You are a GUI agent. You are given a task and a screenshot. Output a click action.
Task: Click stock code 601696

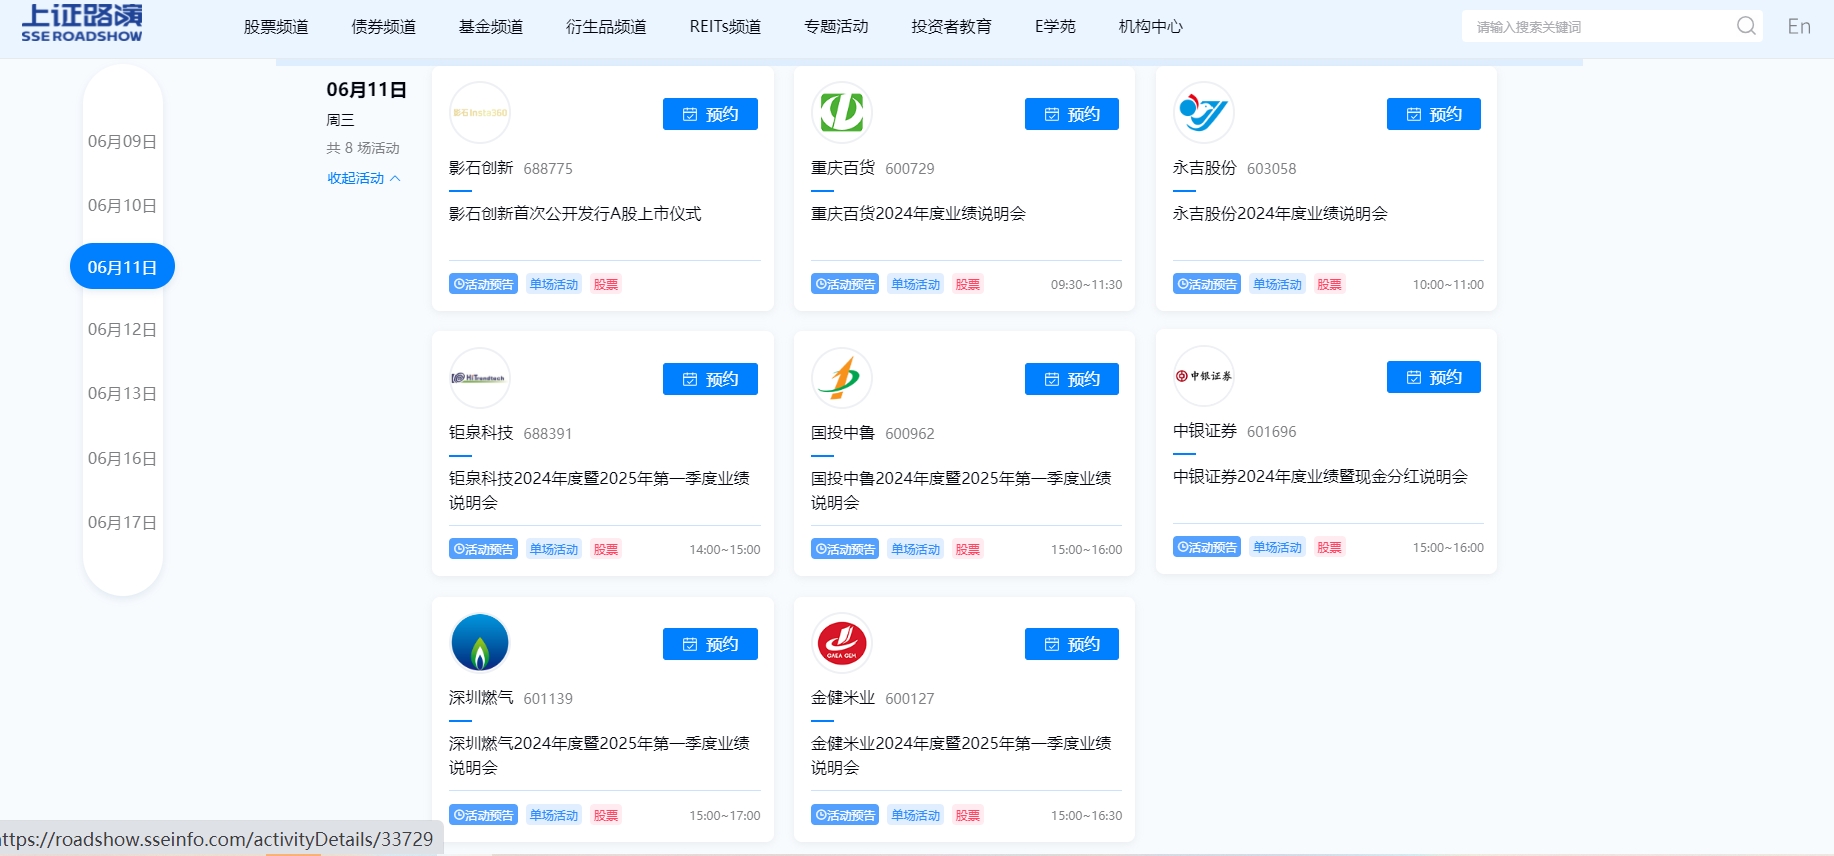pyautogui.click(x=1272, y=432)
